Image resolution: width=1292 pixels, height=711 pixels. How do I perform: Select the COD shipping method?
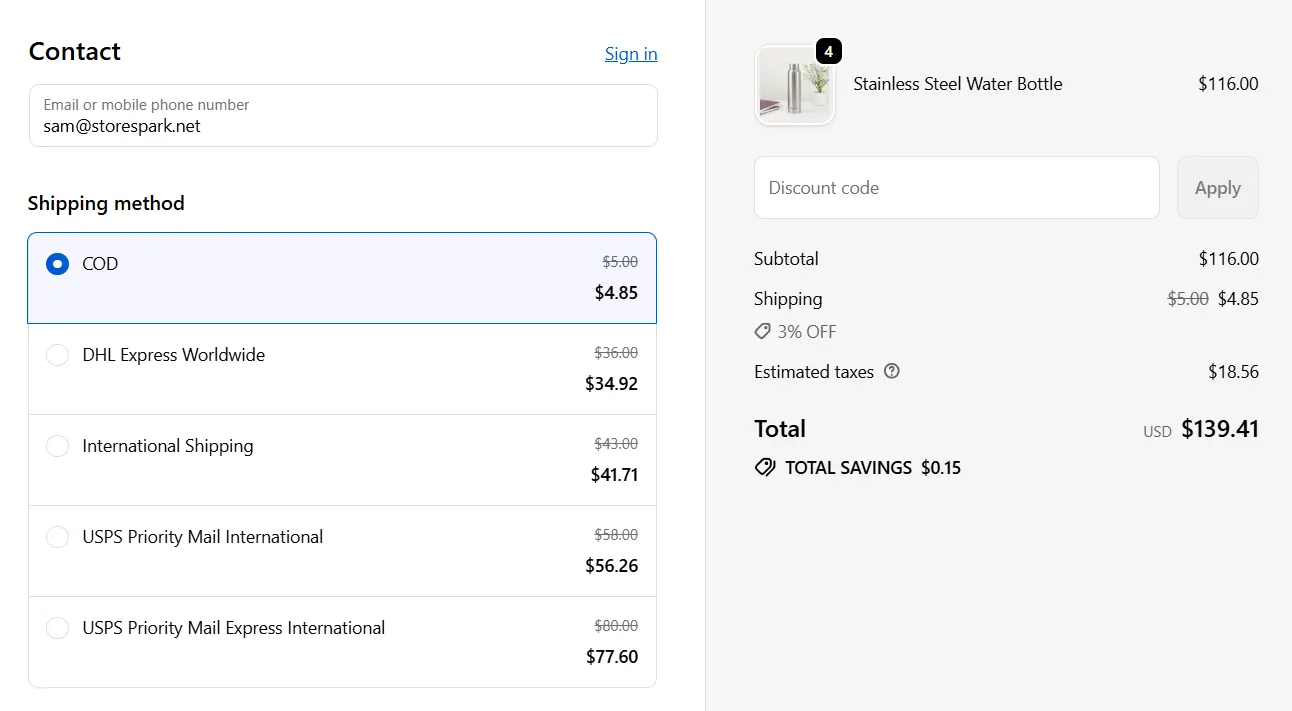57,264
